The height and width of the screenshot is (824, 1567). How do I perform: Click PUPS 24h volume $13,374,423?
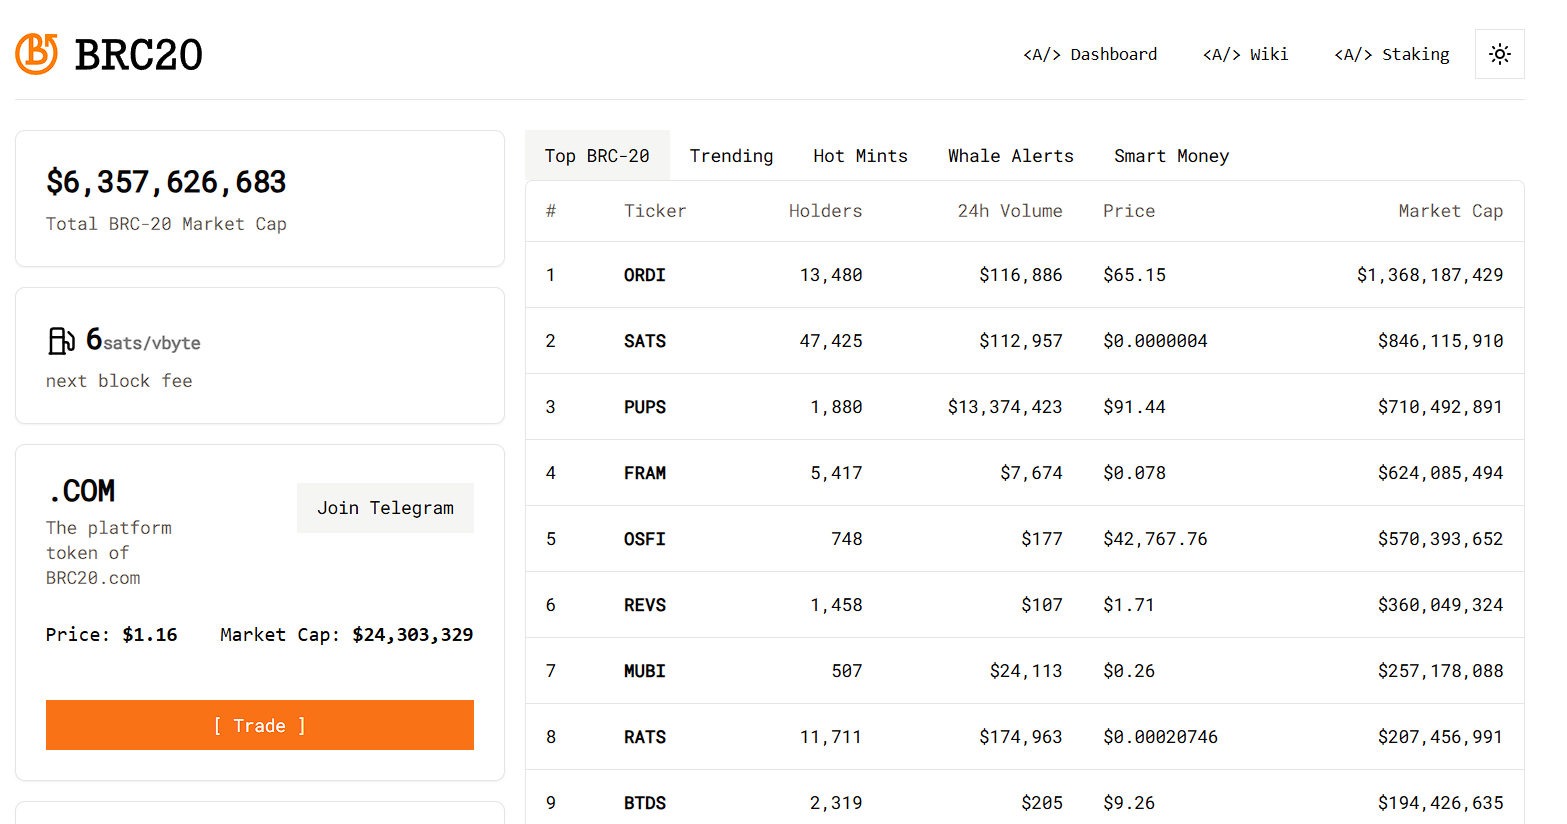coord(1005,407)
